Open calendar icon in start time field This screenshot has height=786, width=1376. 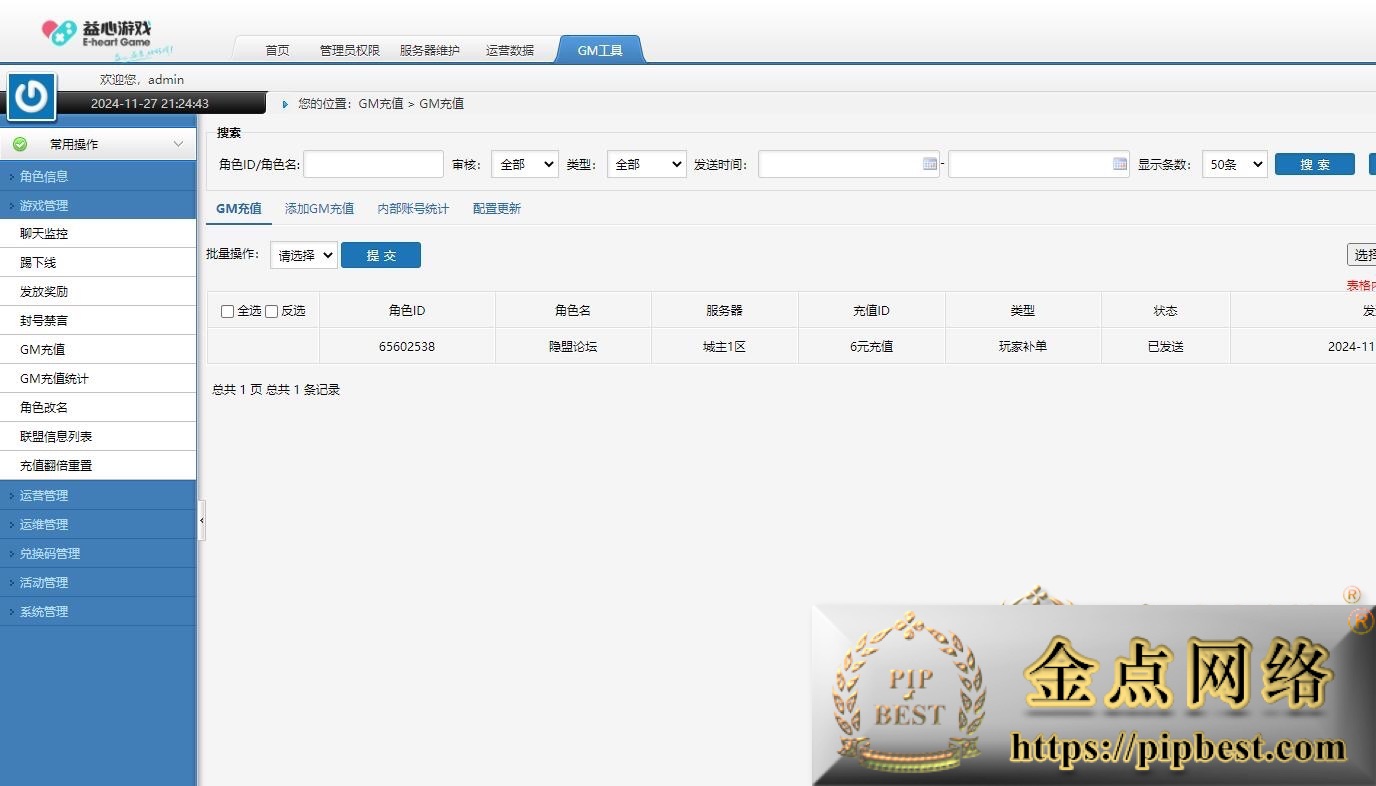coord(929,164)
